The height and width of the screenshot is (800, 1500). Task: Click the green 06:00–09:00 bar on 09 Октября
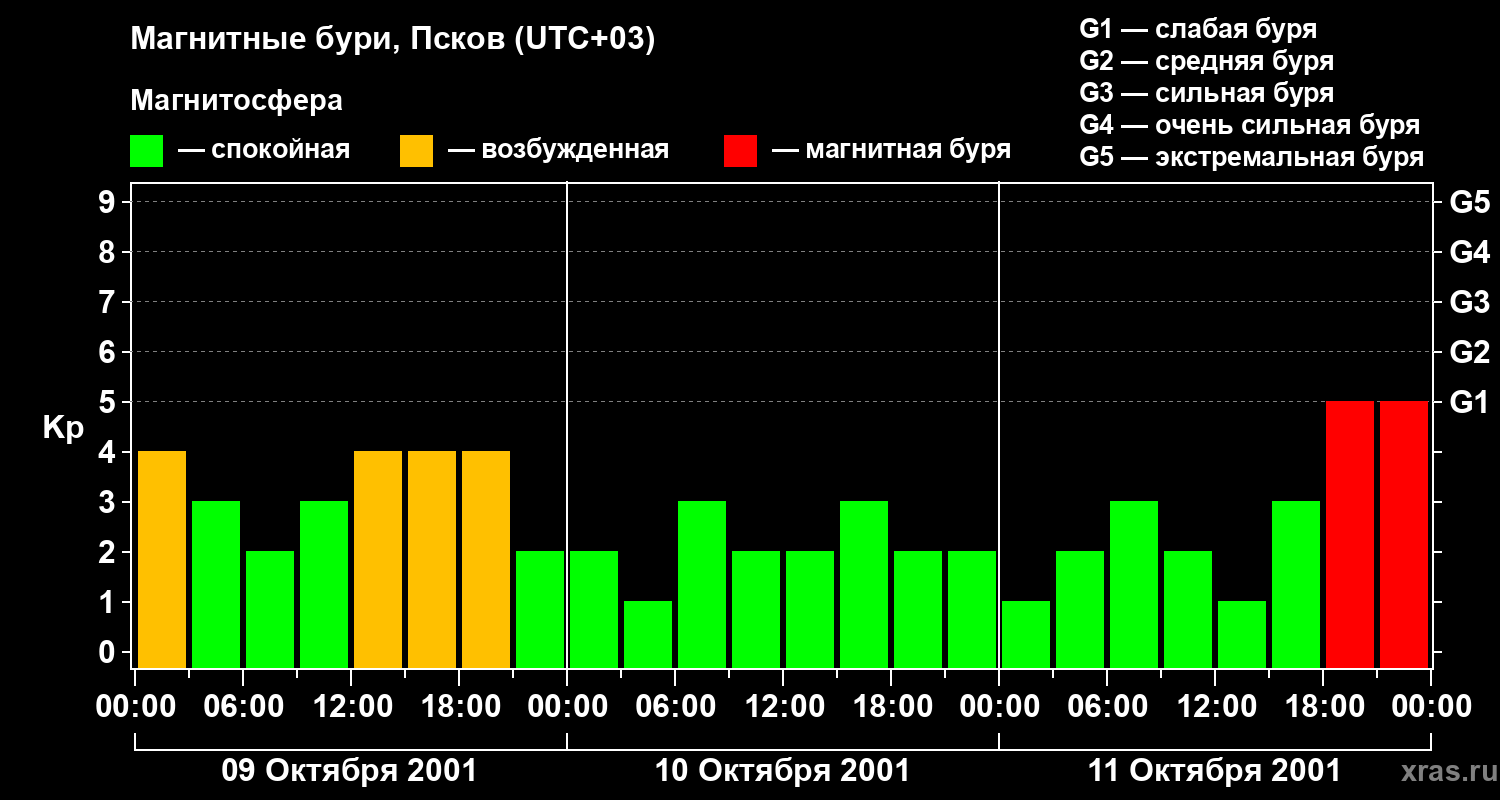tap(270, 609)
